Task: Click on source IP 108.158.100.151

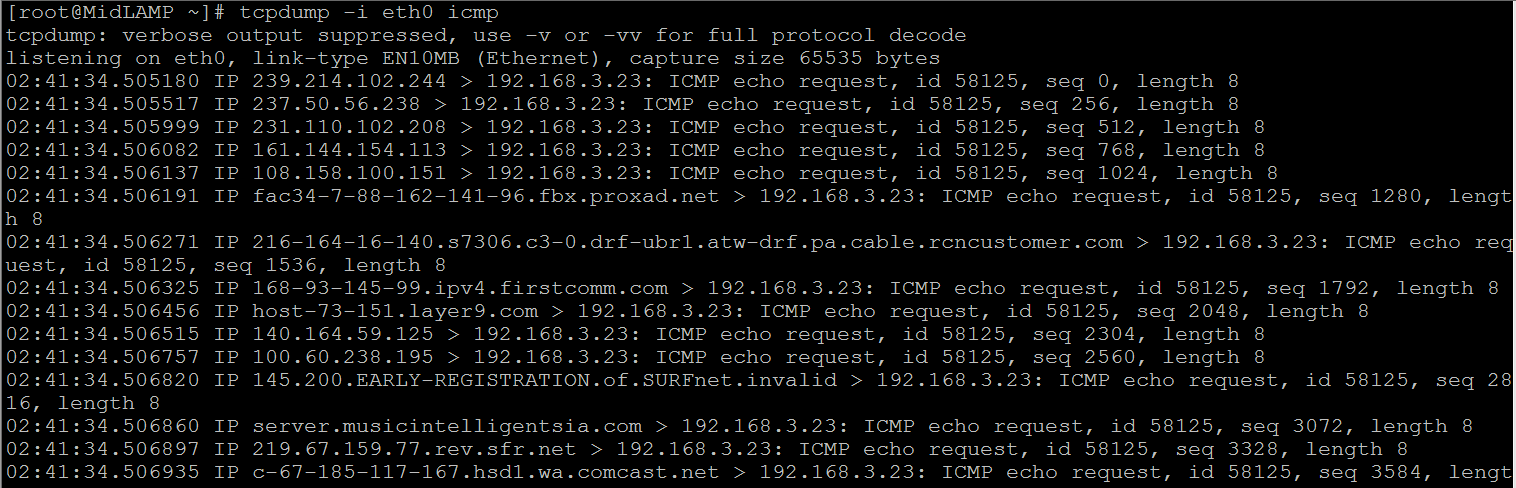Action: tap(349, 173)
